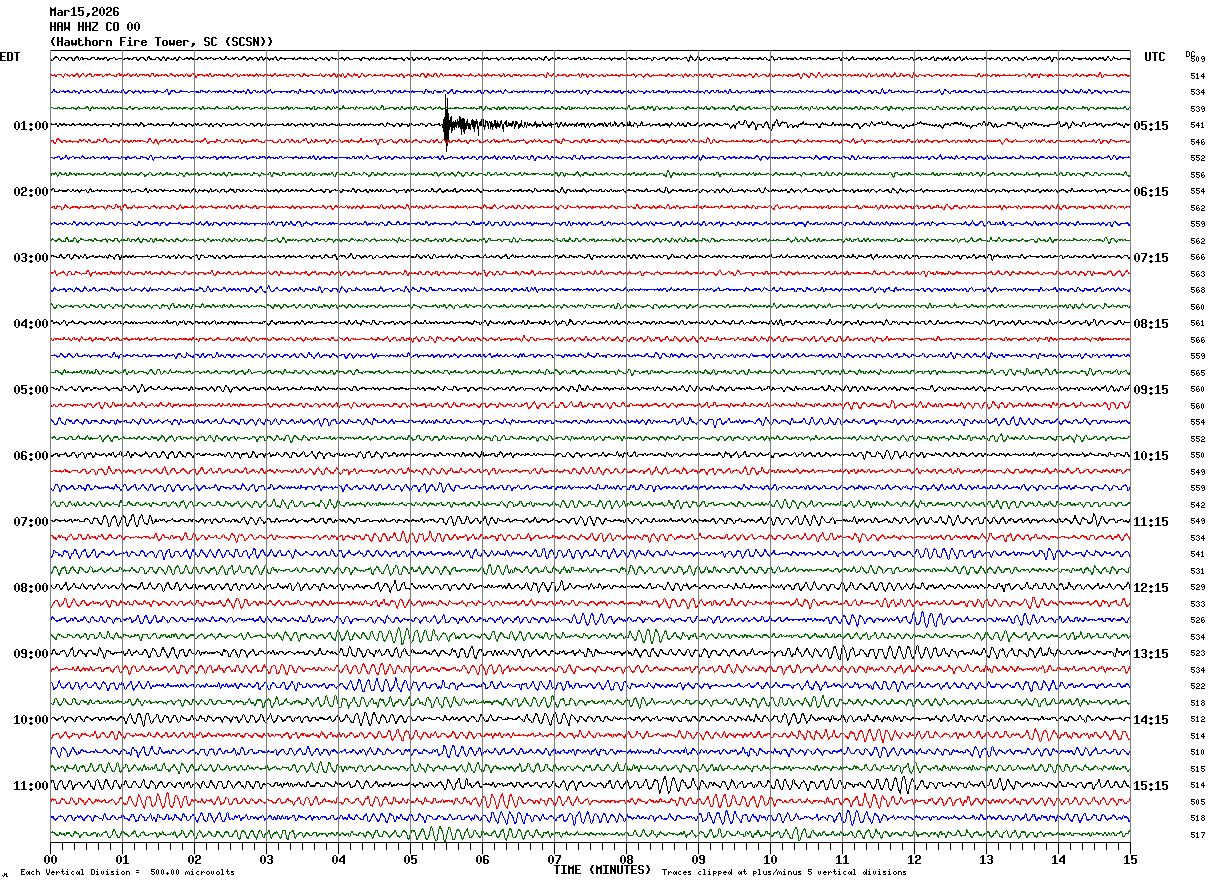The height and width of the screenshot is (886, 1210).
Task: Click minute tick label 13 on time axis
Action: pyautogui.click(x=986, y=859)
